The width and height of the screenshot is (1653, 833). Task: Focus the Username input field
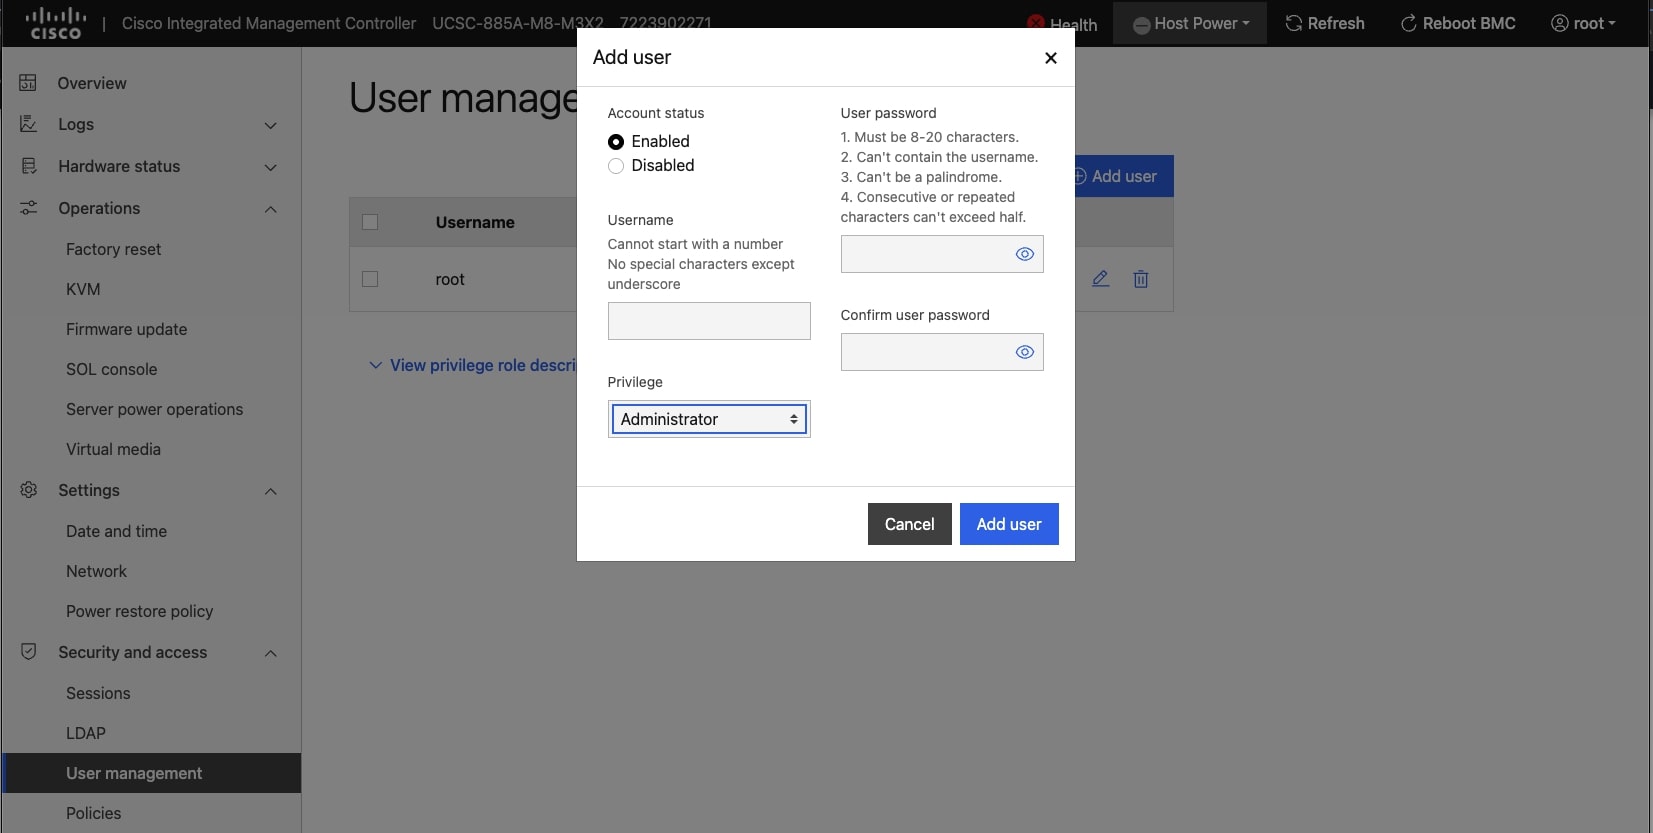709,321
